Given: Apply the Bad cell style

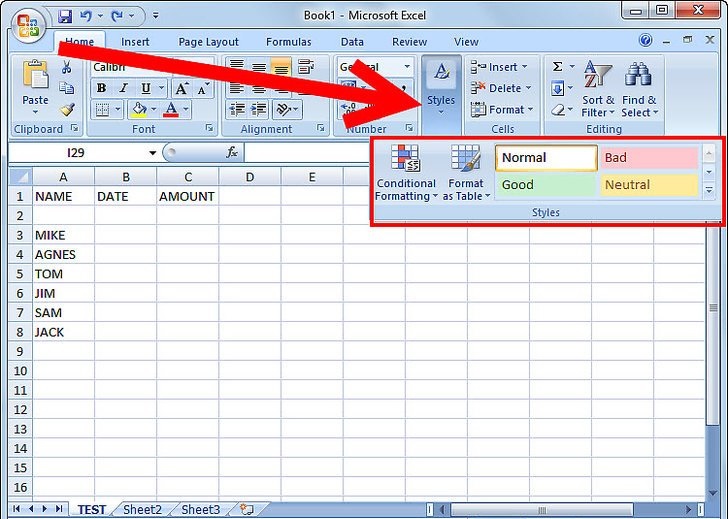Looking at the screenshot, I should (x=649, y=158).
